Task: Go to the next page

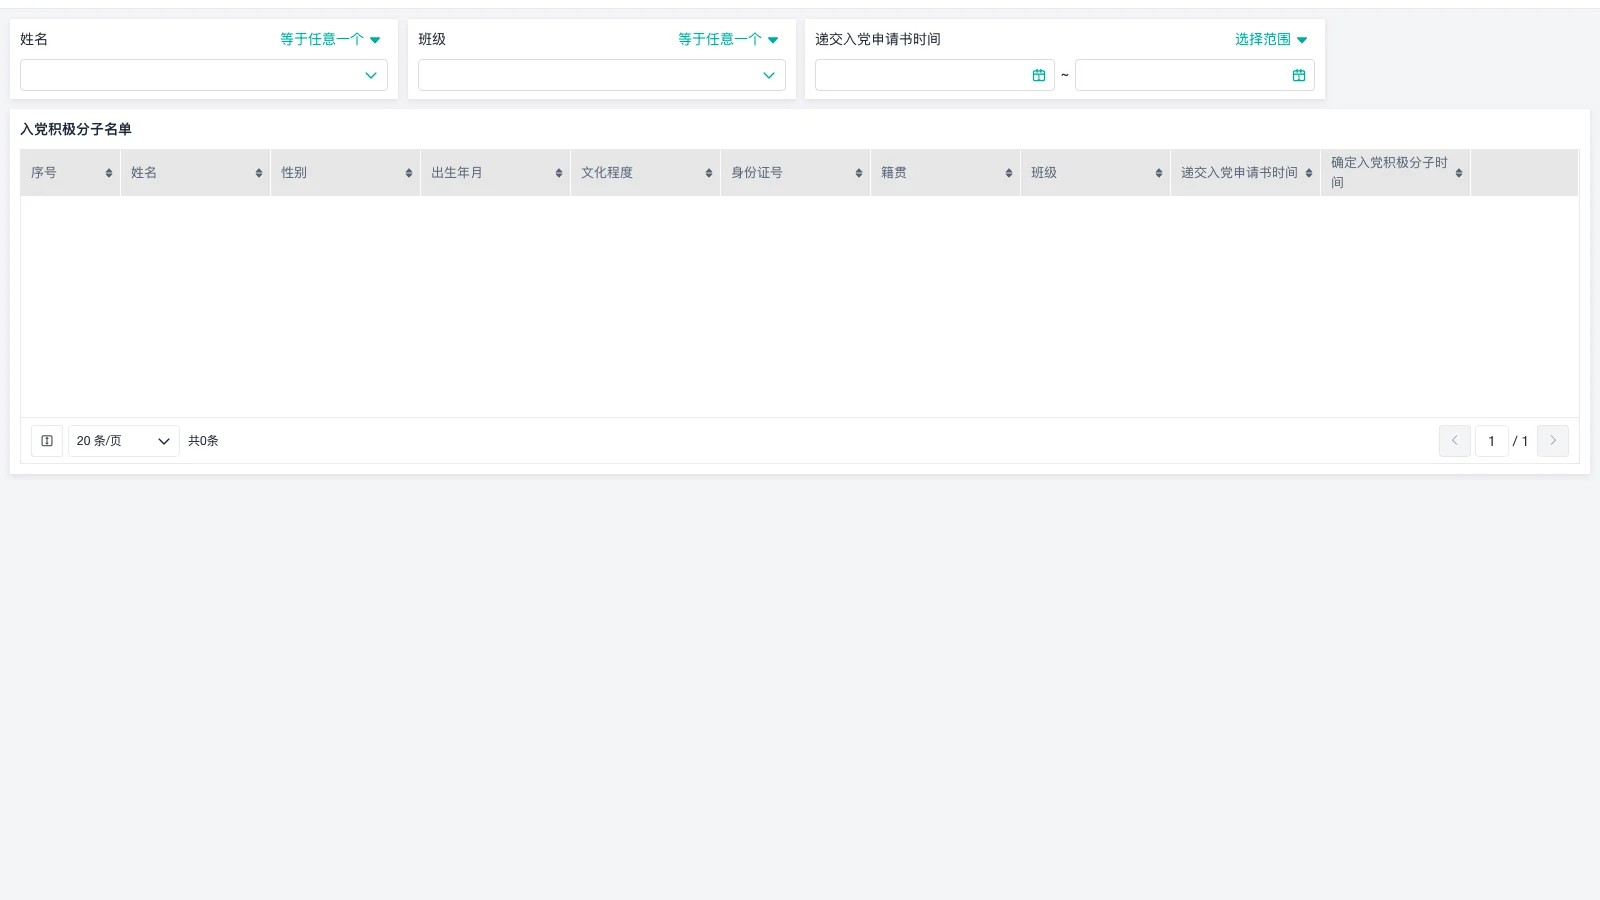Action: click(1553, 441)
